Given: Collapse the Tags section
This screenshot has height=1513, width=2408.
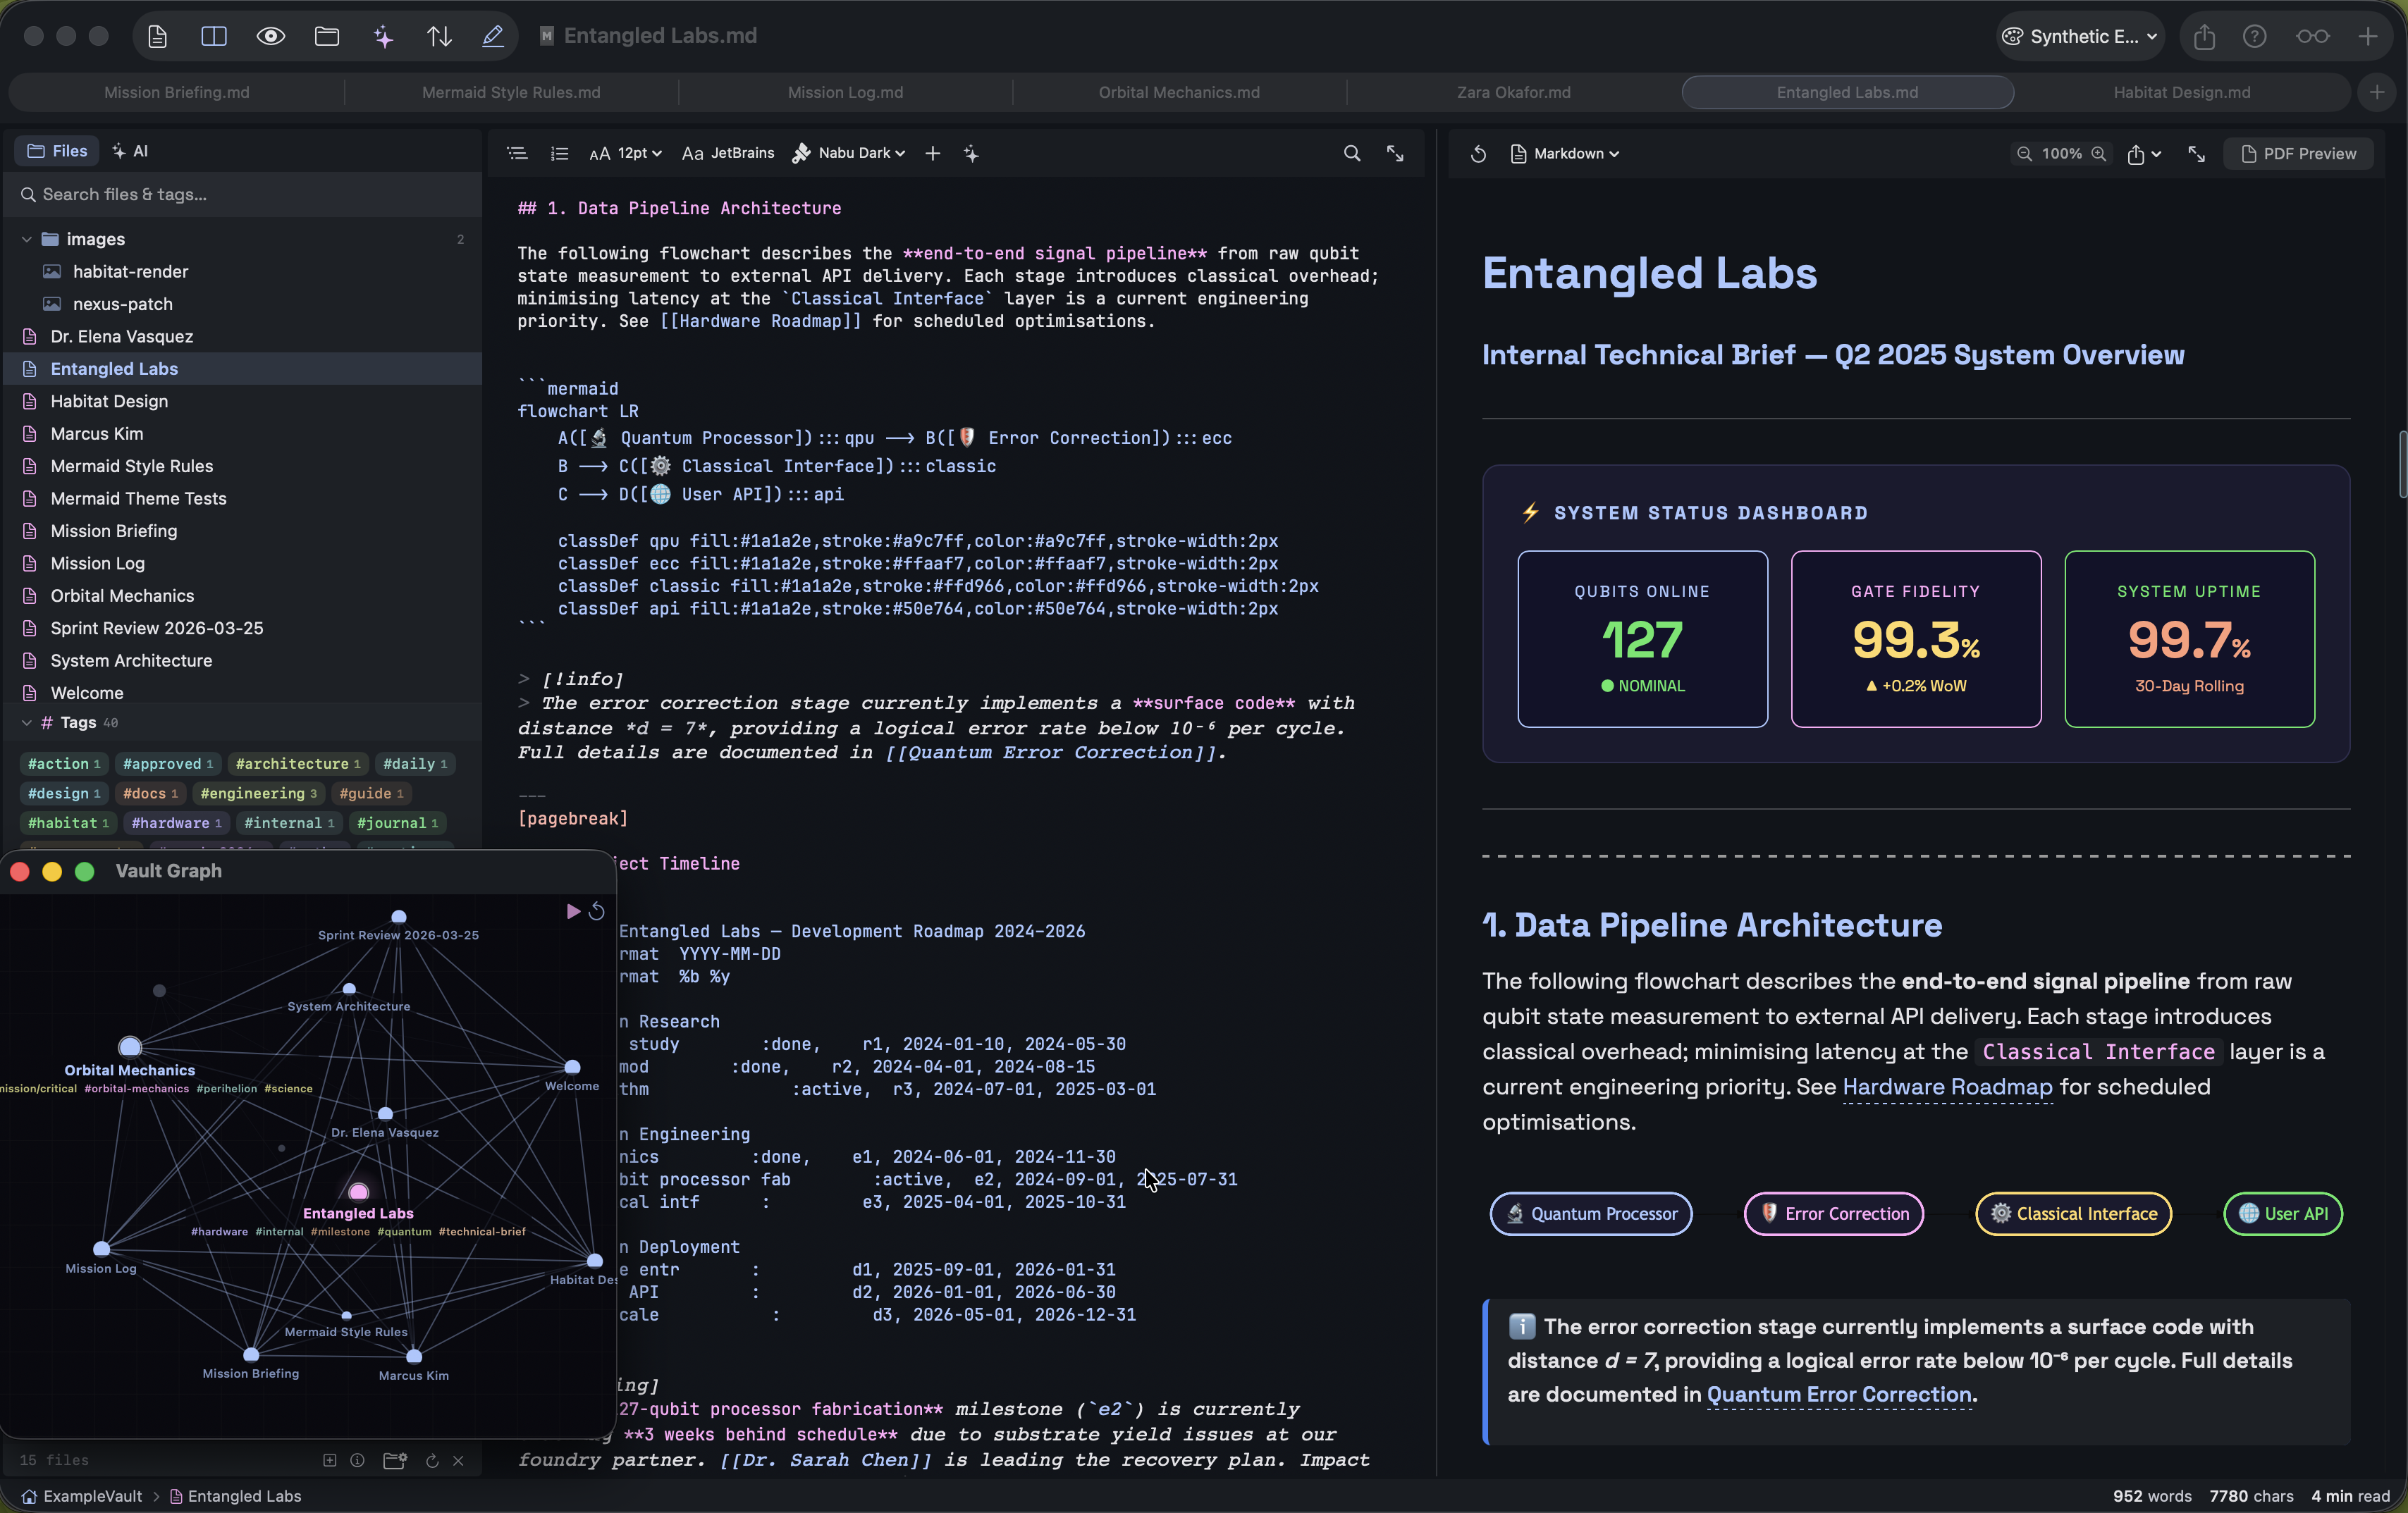Looking at the screenshot, I should pos(27,722).
